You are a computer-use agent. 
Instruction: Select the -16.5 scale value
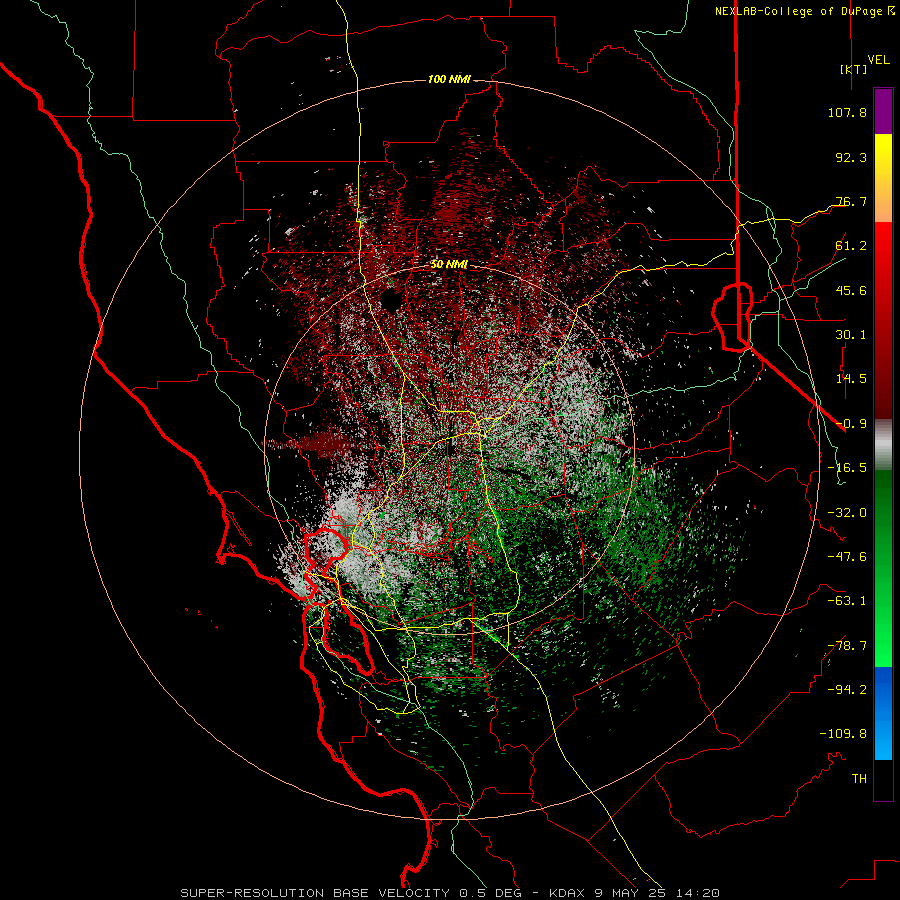[847, 468]
